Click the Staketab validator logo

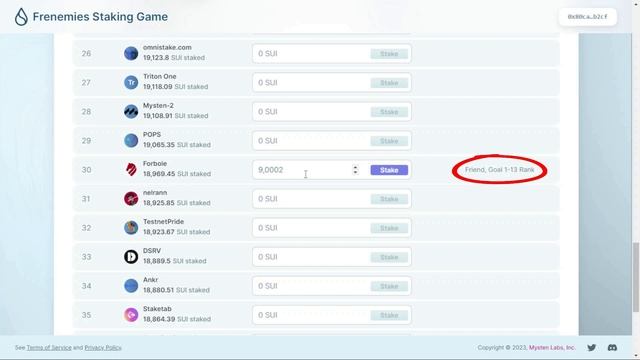pos(131,315)
